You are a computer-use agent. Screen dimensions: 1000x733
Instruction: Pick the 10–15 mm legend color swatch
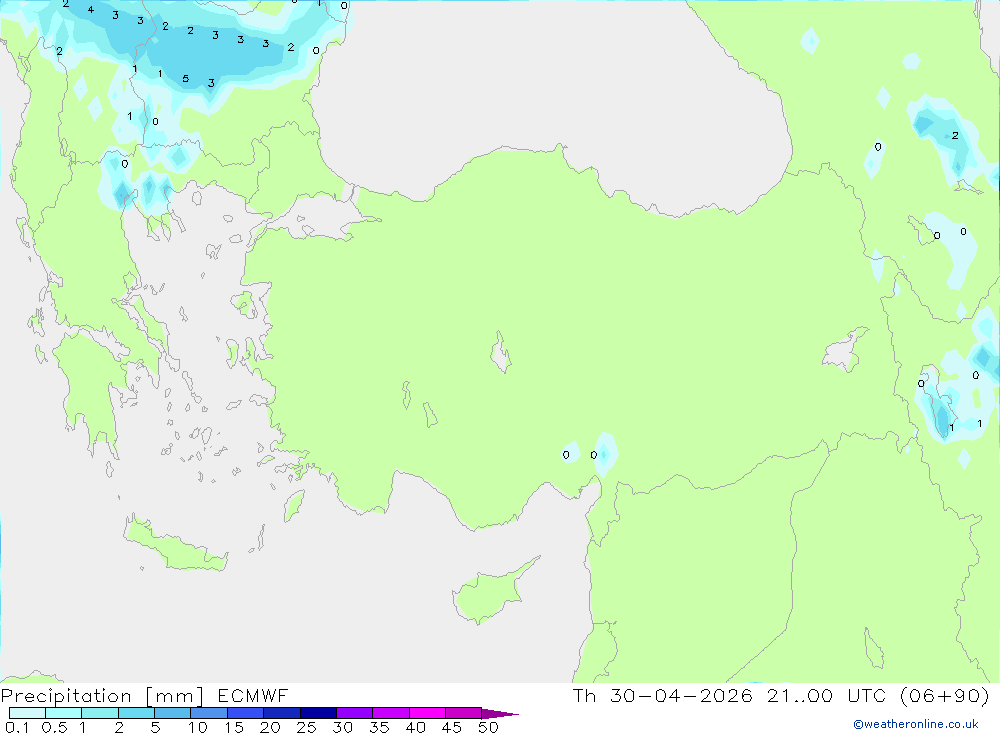(x=209, y=713)
